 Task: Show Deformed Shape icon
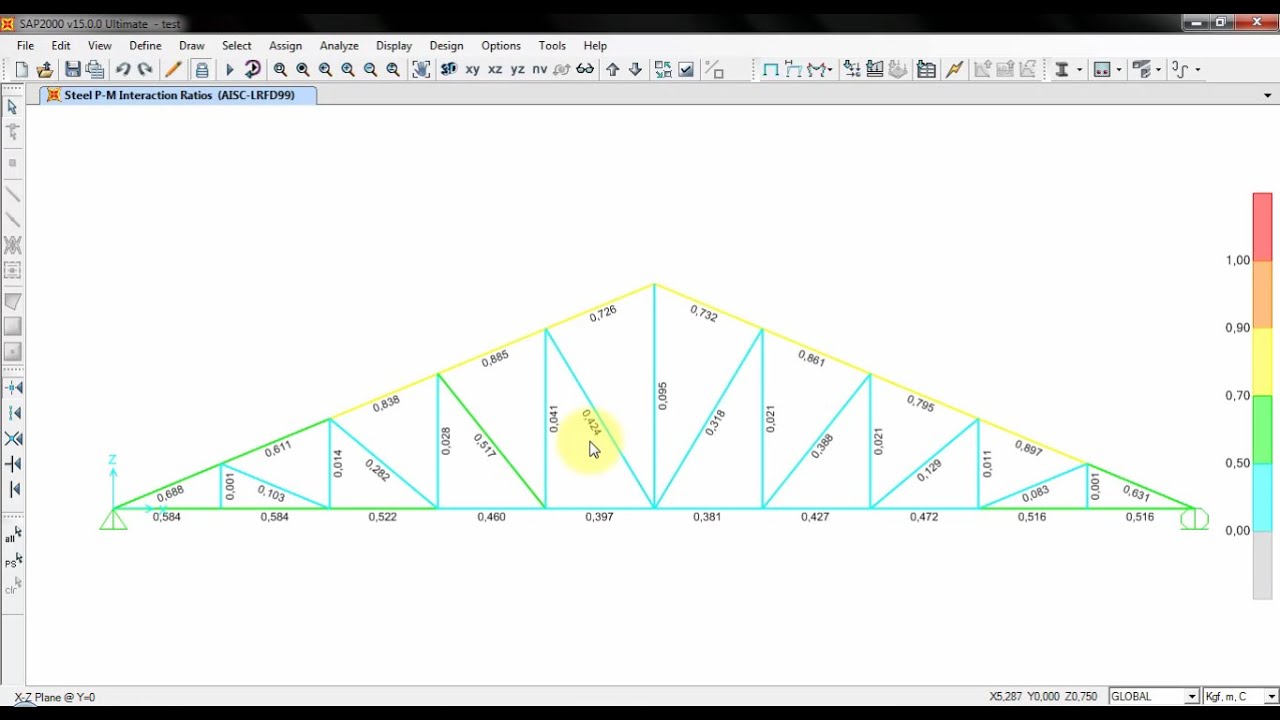tap(793, 69)
